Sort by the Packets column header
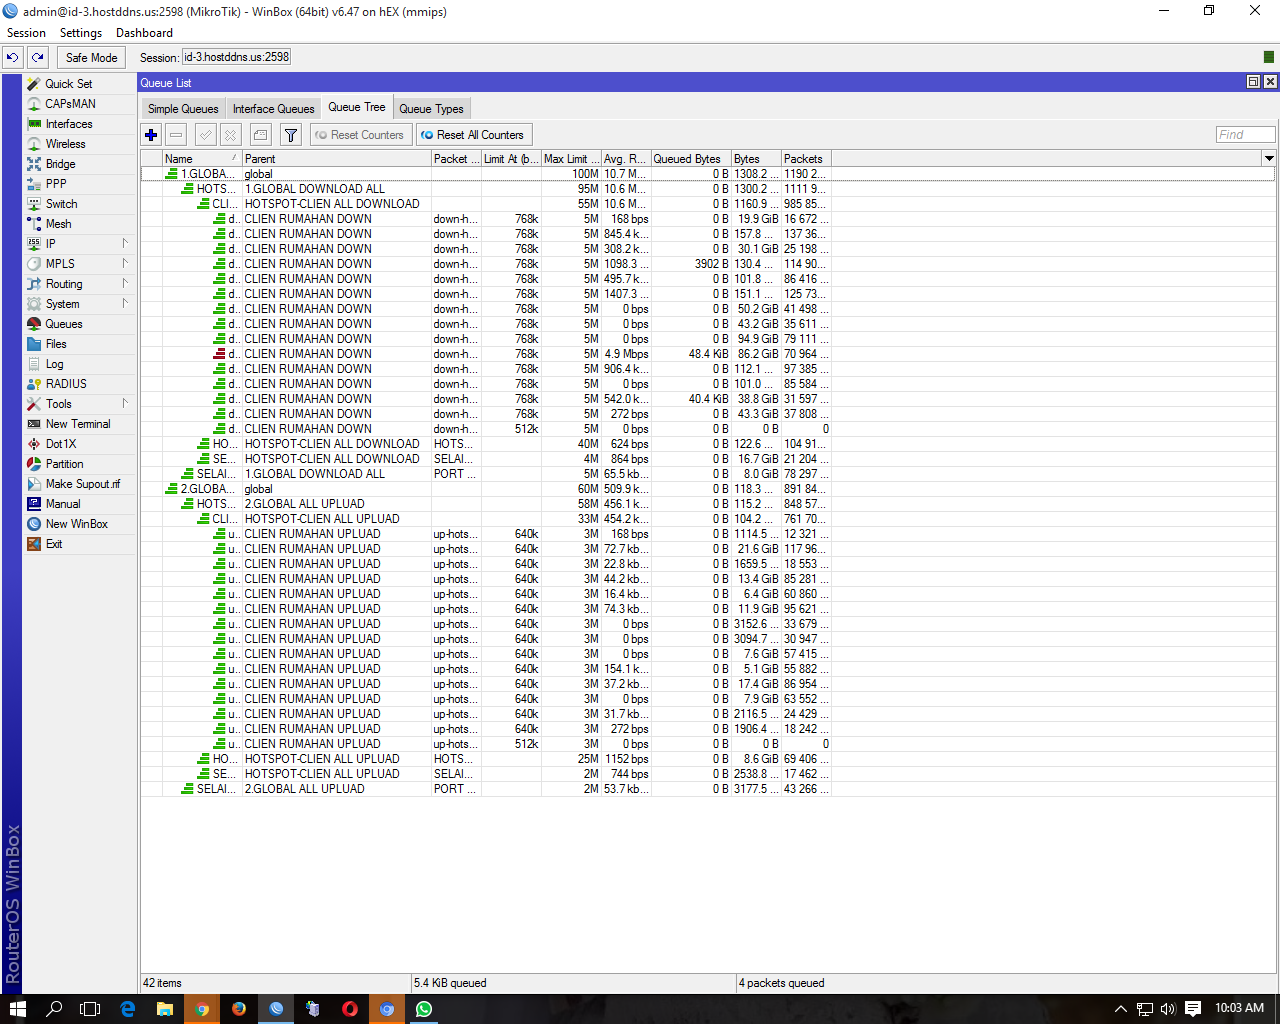This screenshot has height=1024, width=1280. 806,159
